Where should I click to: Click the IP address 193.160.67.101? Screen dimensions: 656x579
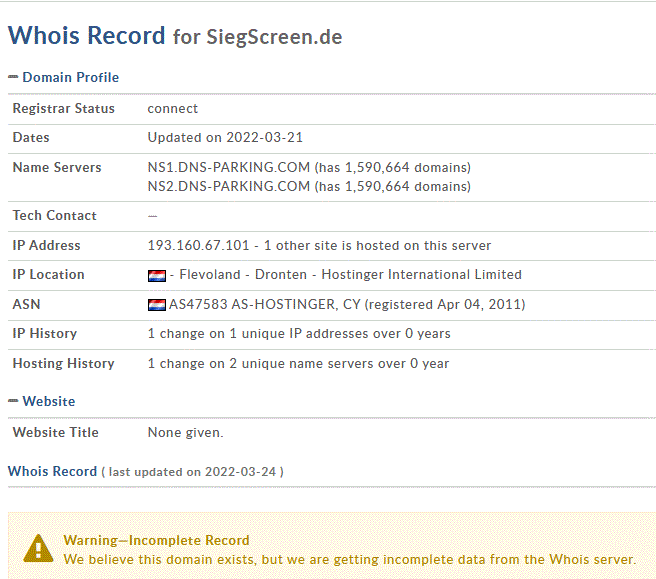[x=198, y=245]
